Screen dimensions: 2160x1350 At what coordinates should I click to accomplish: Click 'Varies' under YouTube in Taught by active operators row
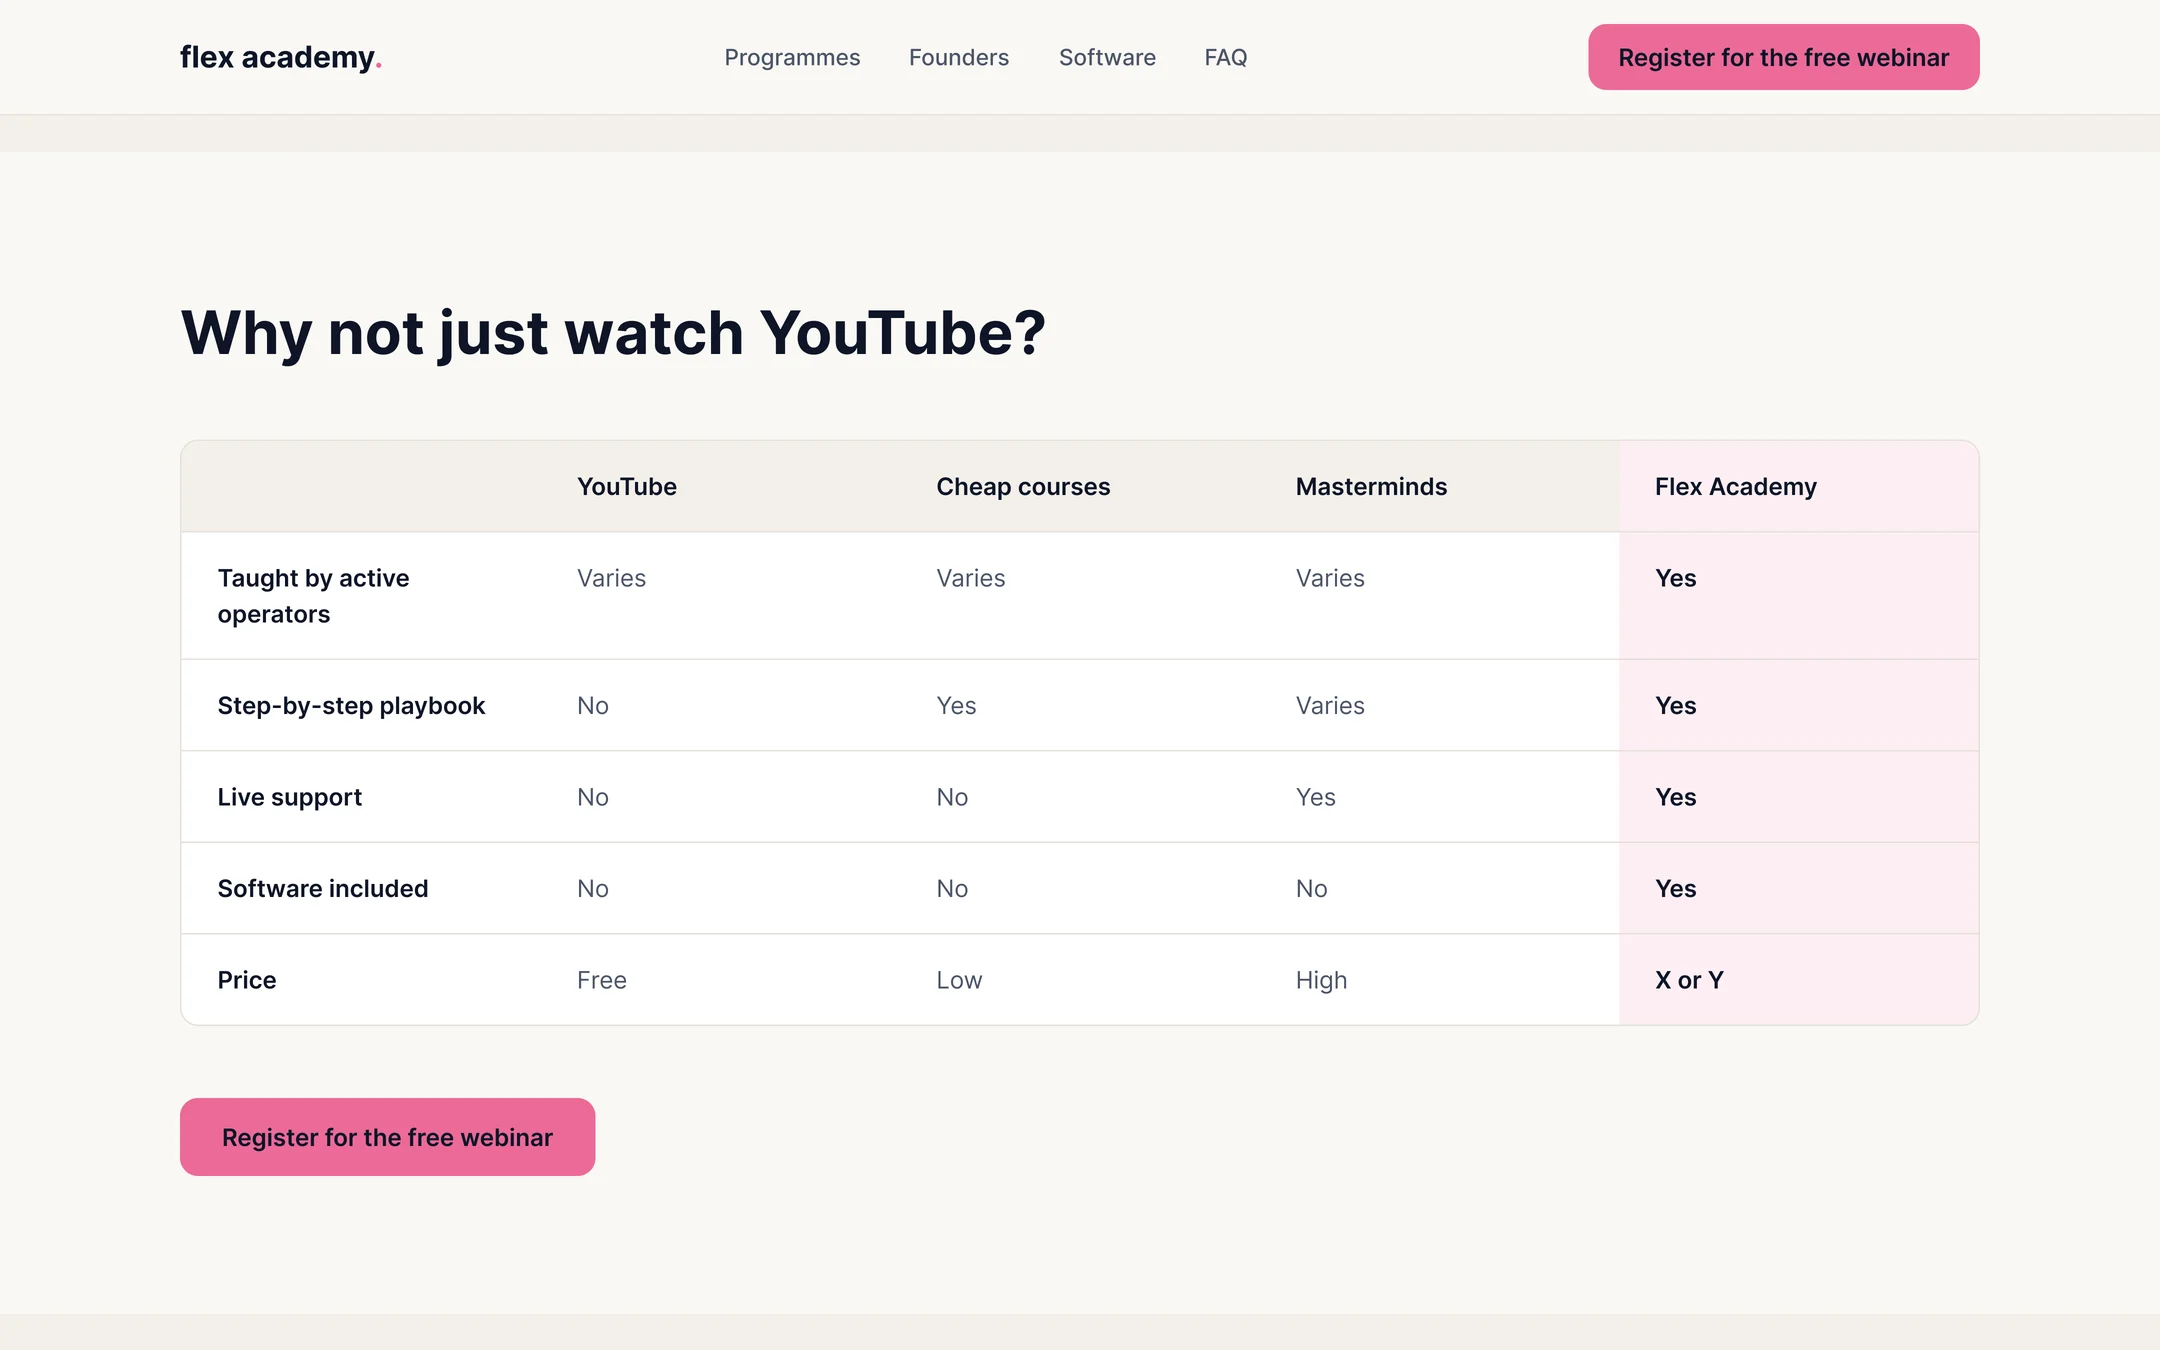point(612,578)
